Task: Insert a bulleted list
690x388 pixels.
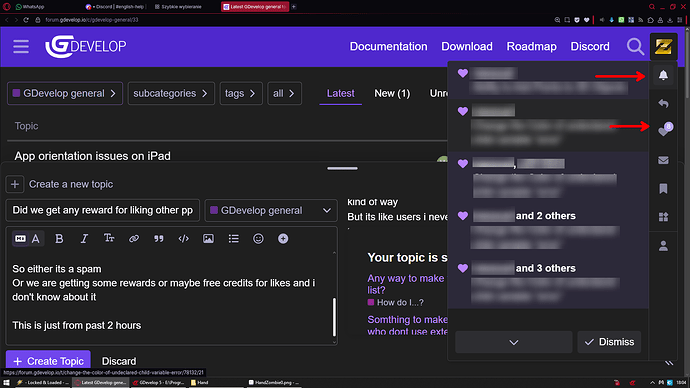Action: pos(233,238)
